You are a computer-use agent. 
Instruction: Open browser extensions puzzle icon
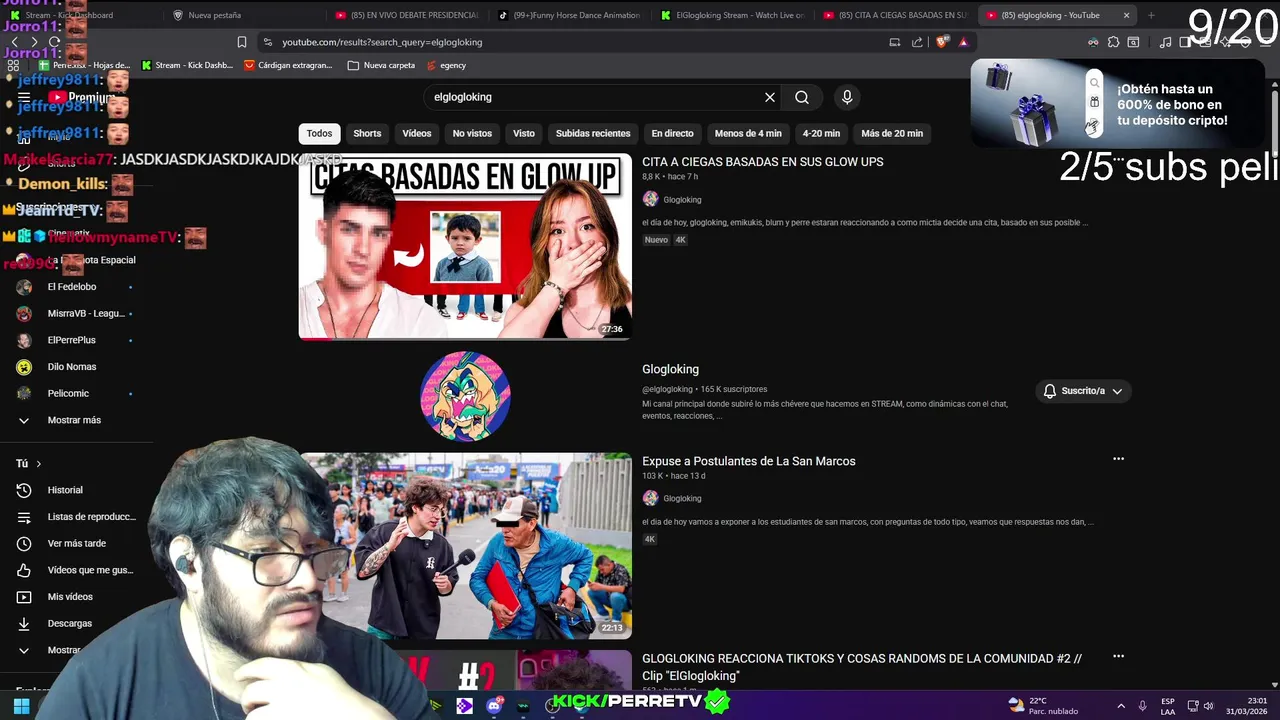[1113, 42]
